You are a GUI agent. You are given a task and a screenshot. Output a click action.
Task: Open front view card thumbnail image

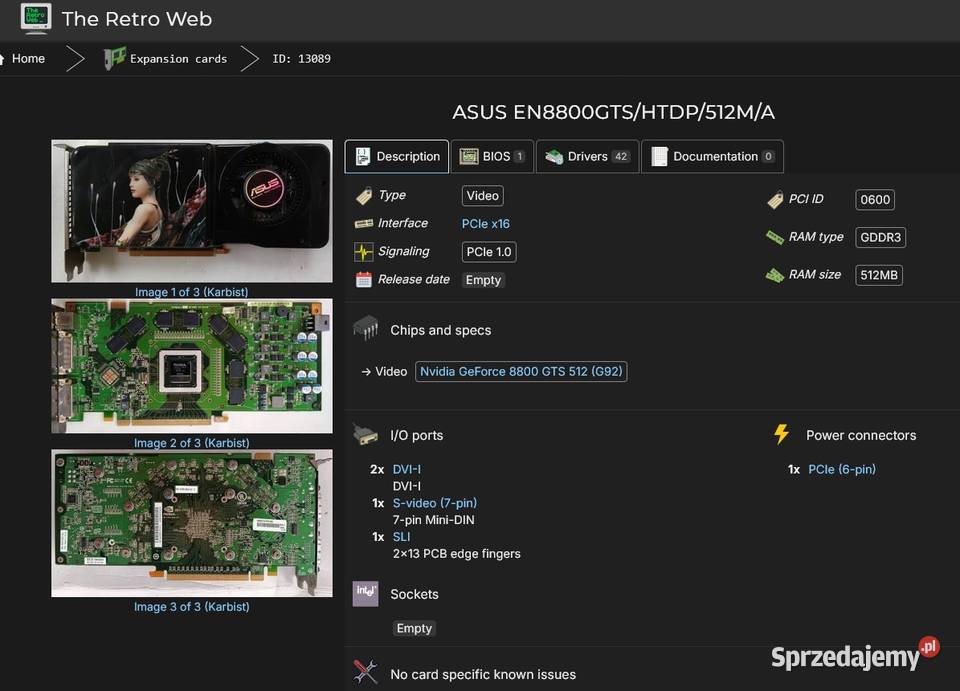(192, 211)
